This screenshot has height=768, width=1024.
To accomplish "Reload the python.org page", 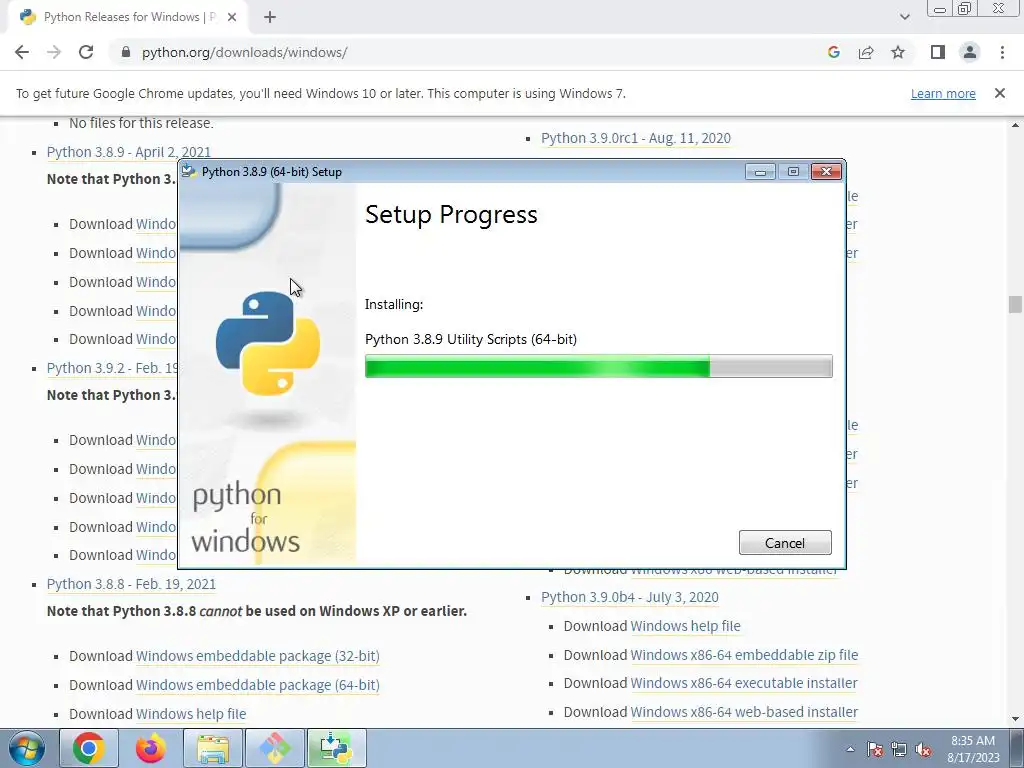I will click(86, 52).
